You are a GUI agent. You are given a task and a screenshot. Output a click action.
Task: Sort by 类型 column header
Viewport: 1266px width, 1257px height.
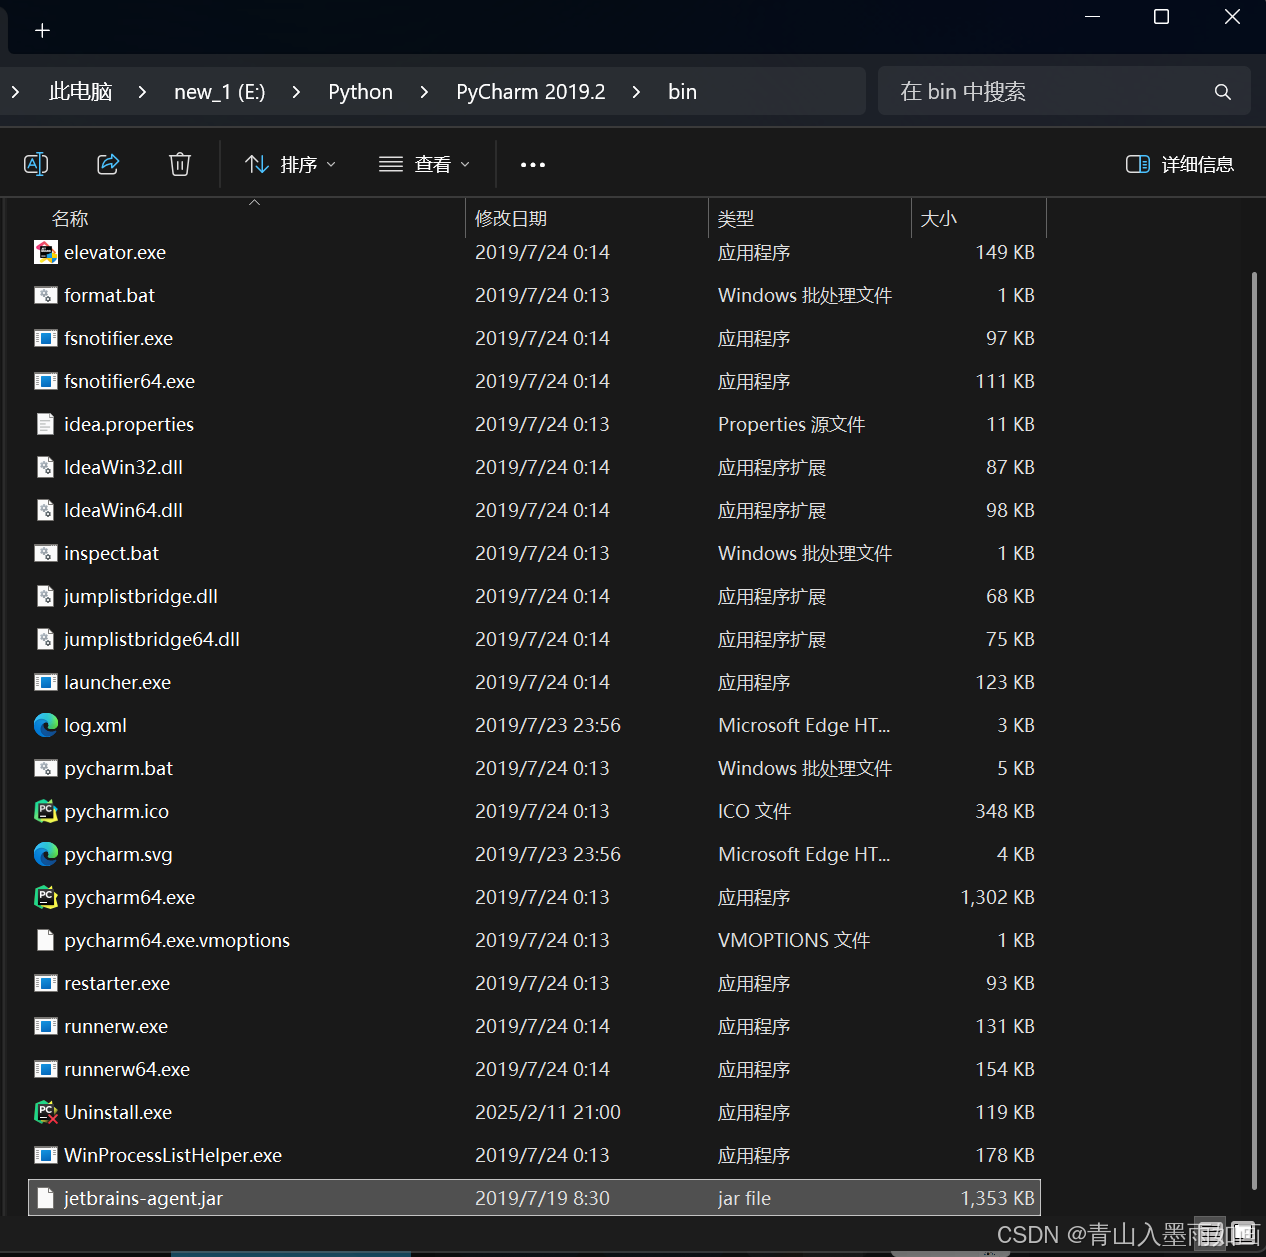pos(810,218)
